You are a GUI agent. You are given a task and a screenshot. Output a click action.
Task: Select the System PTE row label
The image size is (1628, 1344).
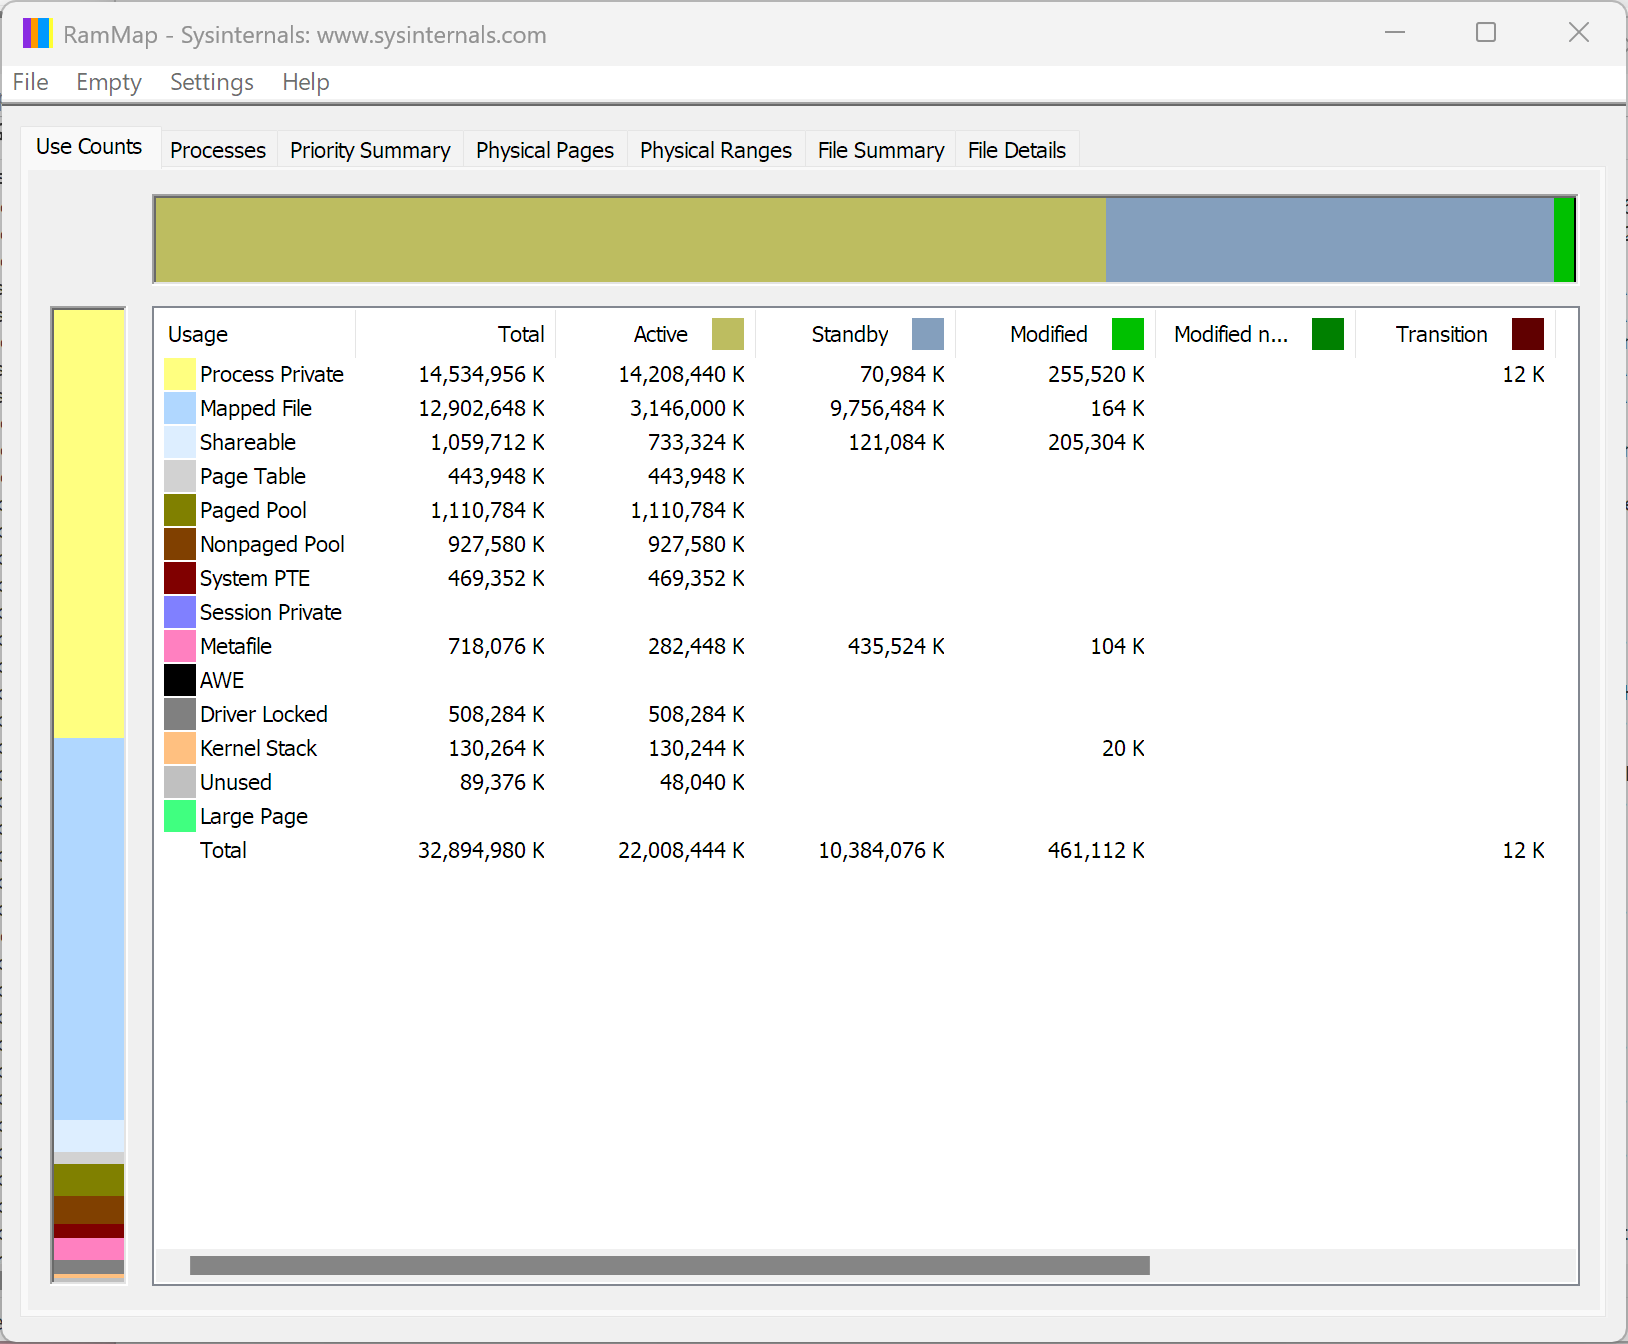coord(255,578)
